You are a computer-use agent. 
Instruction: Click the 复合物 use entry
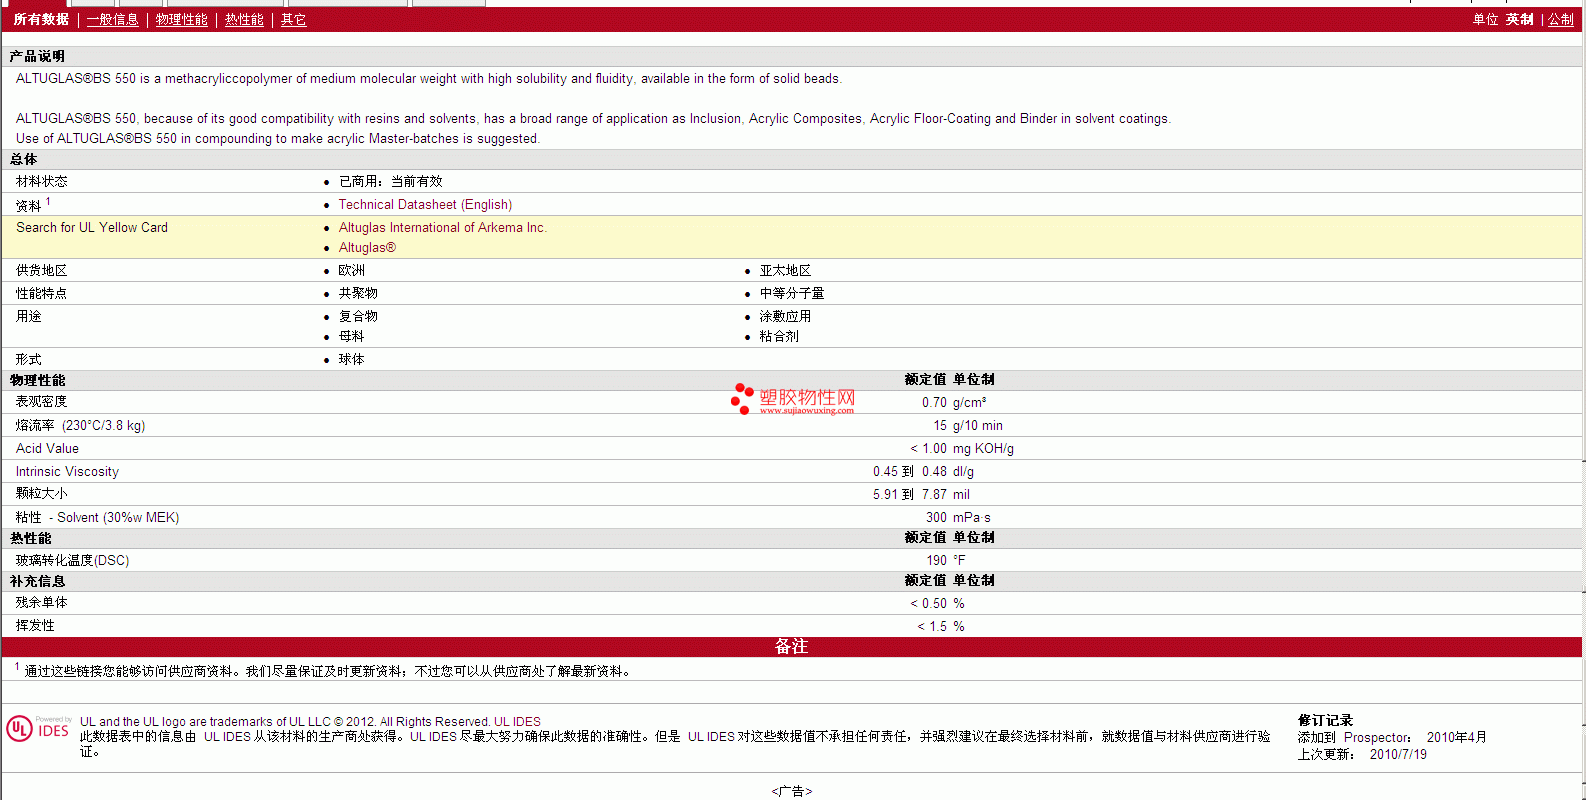point(358,316)
